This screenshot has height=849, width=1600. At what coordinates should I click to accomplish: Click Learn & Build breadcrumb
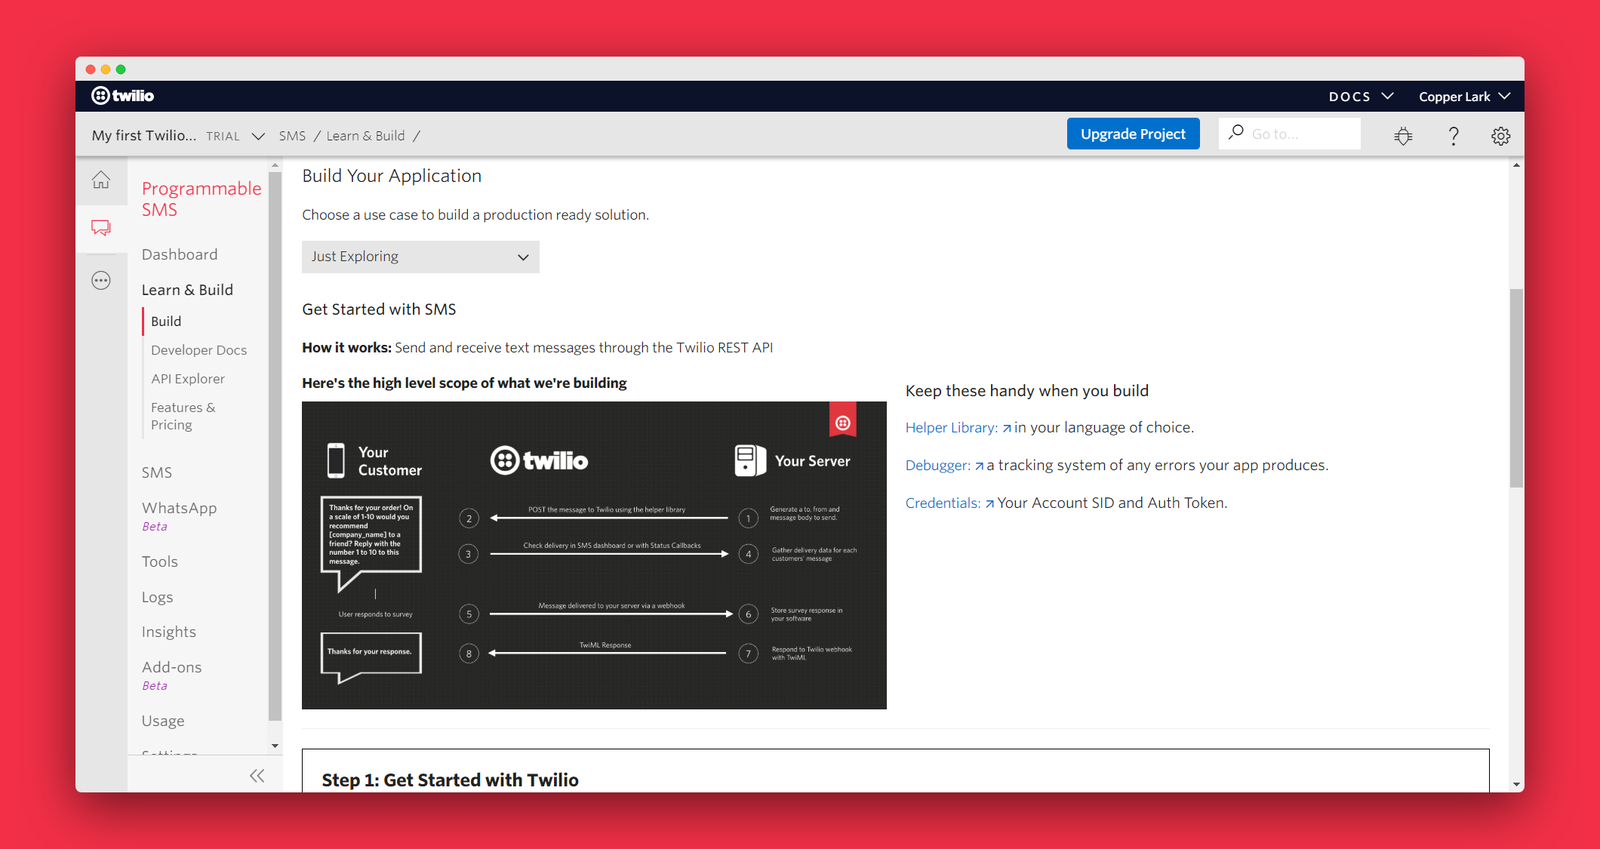(x=365, y=136)
